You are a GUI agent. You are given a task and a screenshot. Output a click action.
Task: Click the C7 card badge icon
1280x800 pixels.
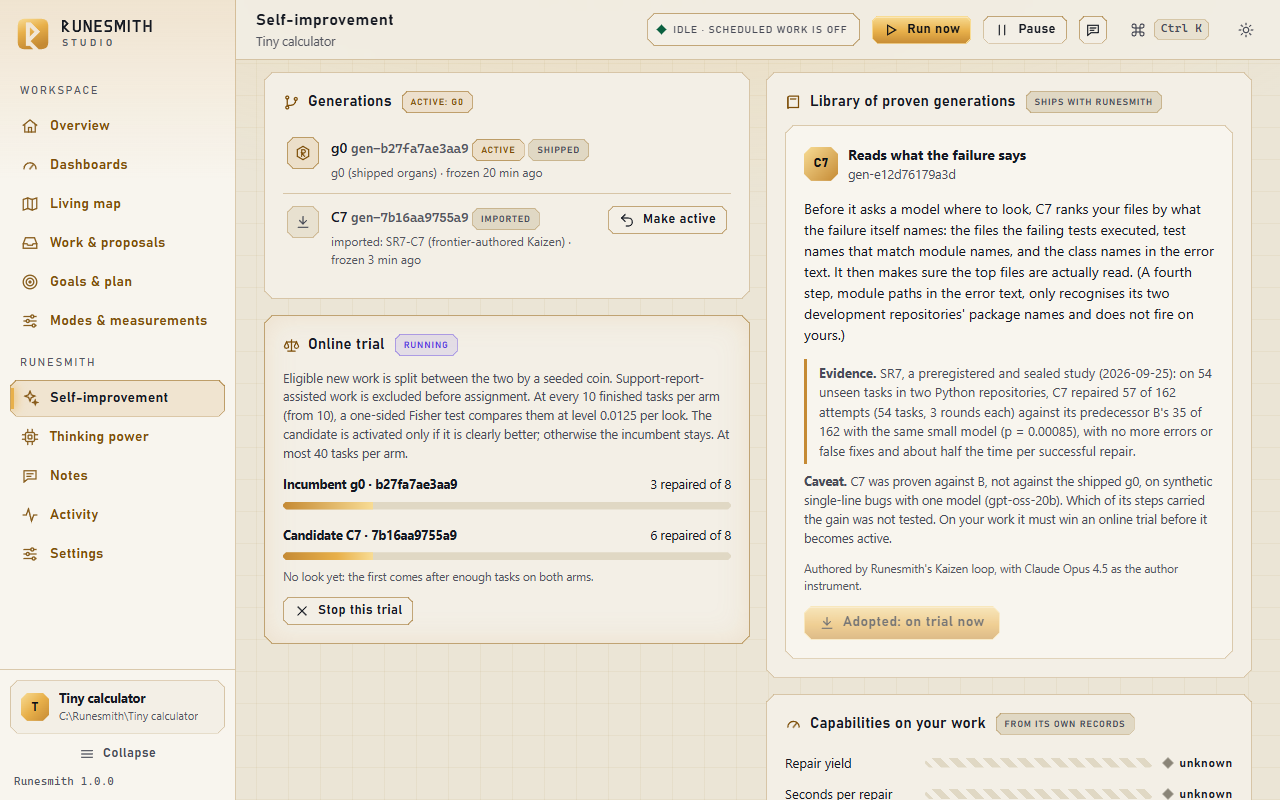[x=821, y=164]
